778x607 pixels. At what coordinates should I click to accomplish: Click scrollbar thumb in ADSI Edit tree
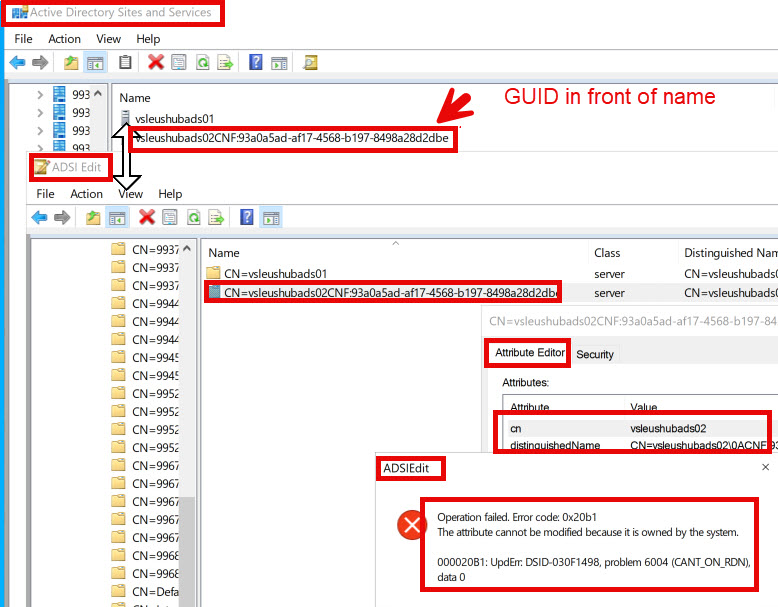tap(187, 551)
